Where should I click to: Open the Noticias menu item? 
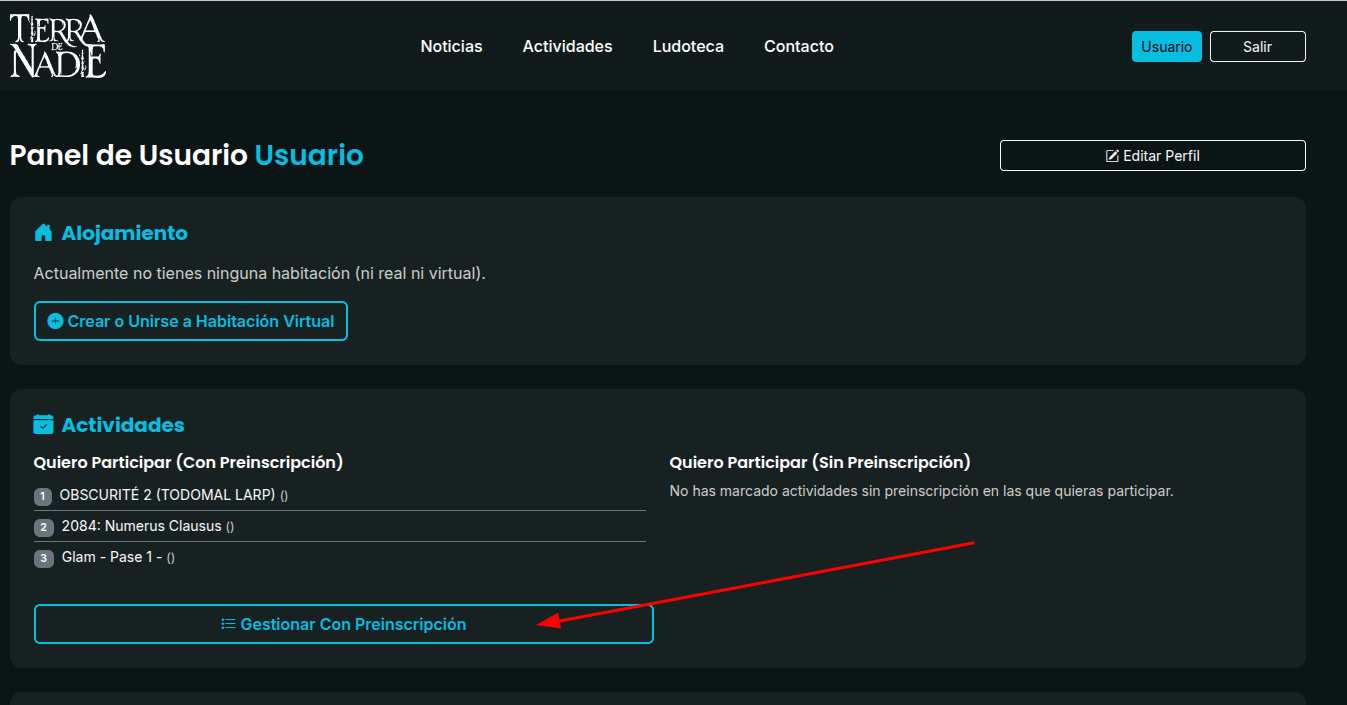pos(451,46)
